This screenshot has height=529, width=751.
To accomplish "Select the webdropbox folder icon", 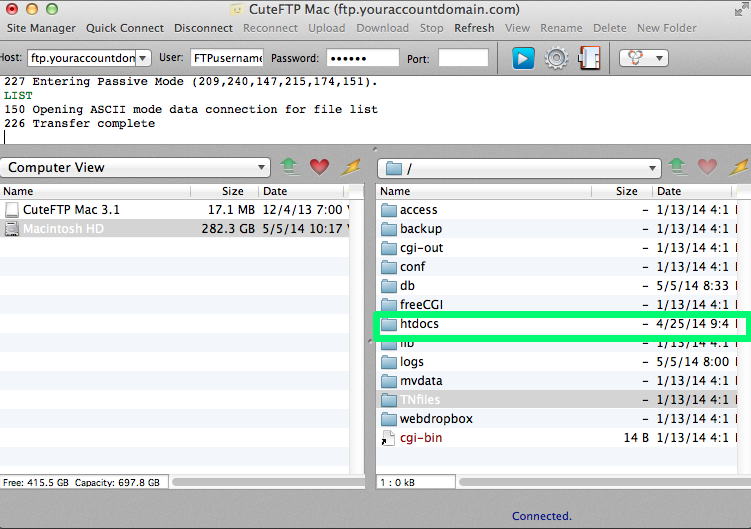I will click(389, 419).
